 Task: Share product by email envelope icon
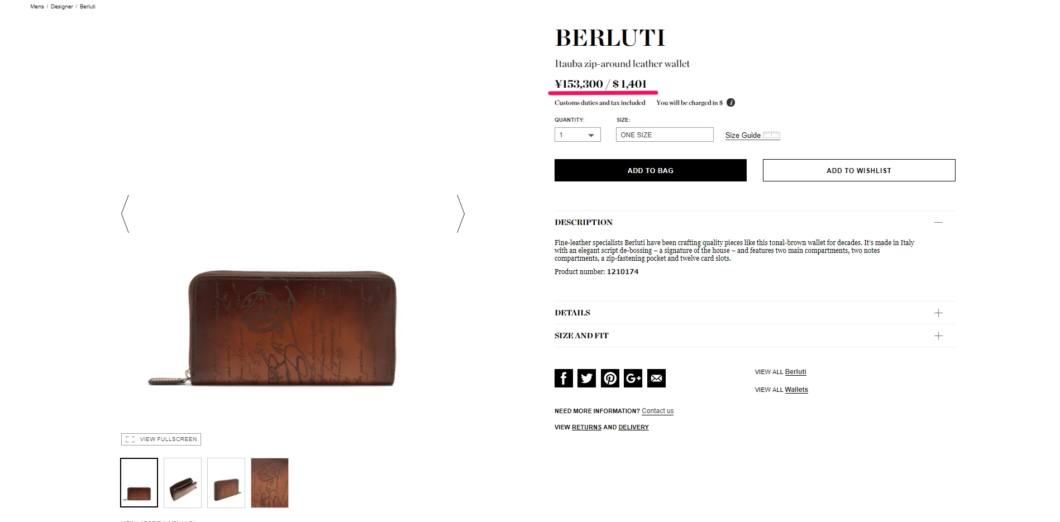[656, 378]
